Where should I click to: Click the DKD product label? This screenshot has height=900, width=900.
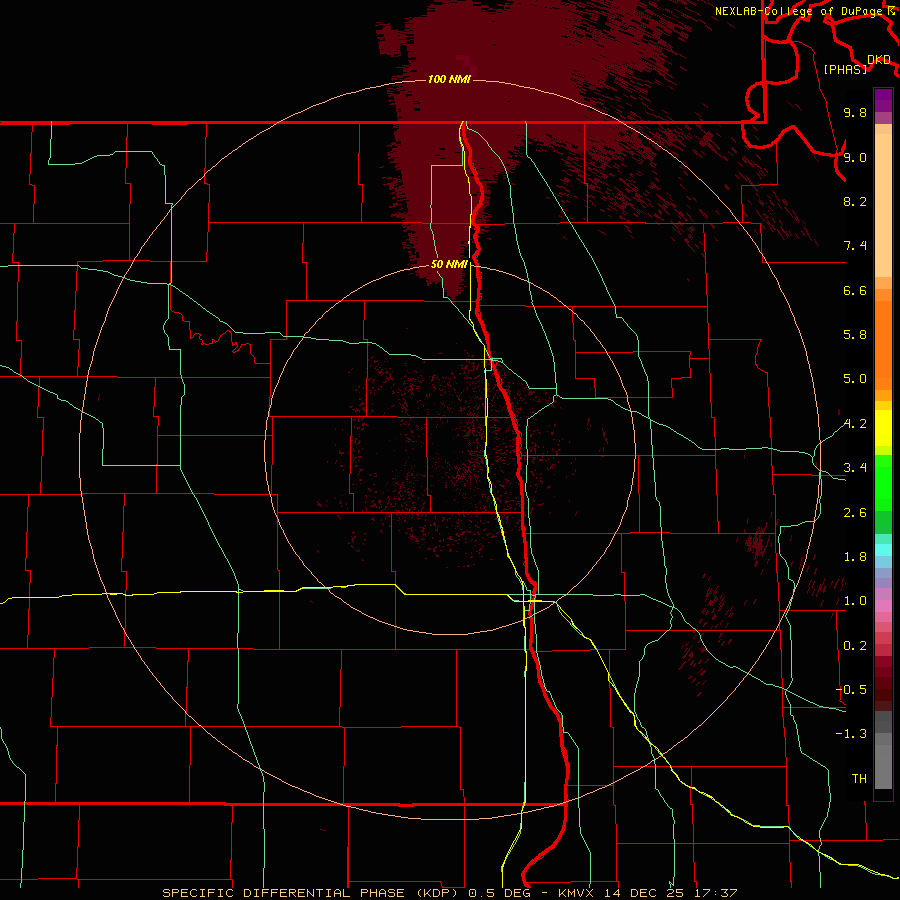pyautogui.click(x=879, y=60)
